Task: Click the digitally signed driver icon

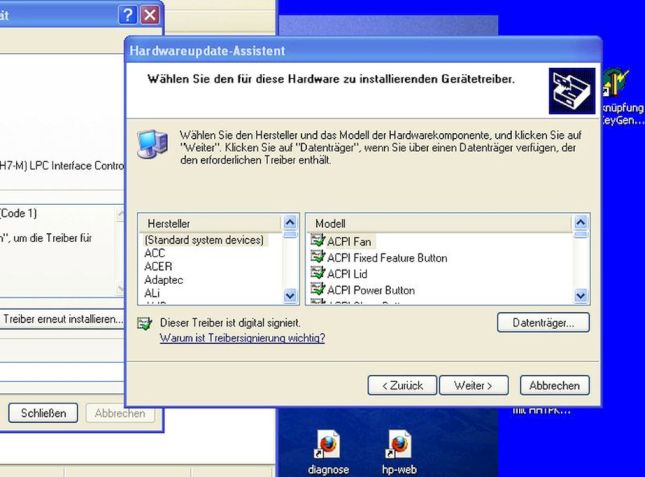Action: pos(145,324)
